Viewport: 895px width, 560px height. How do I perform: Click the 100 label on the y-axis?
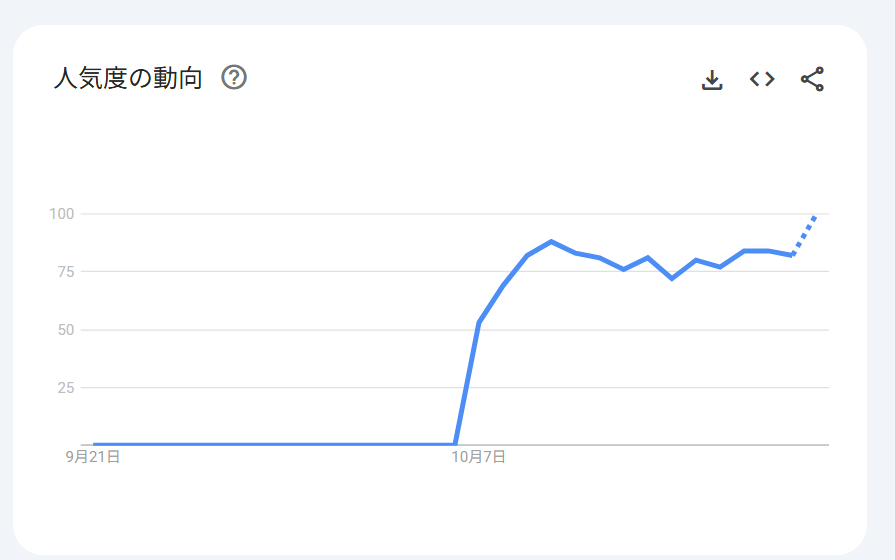tap(62, 214)
